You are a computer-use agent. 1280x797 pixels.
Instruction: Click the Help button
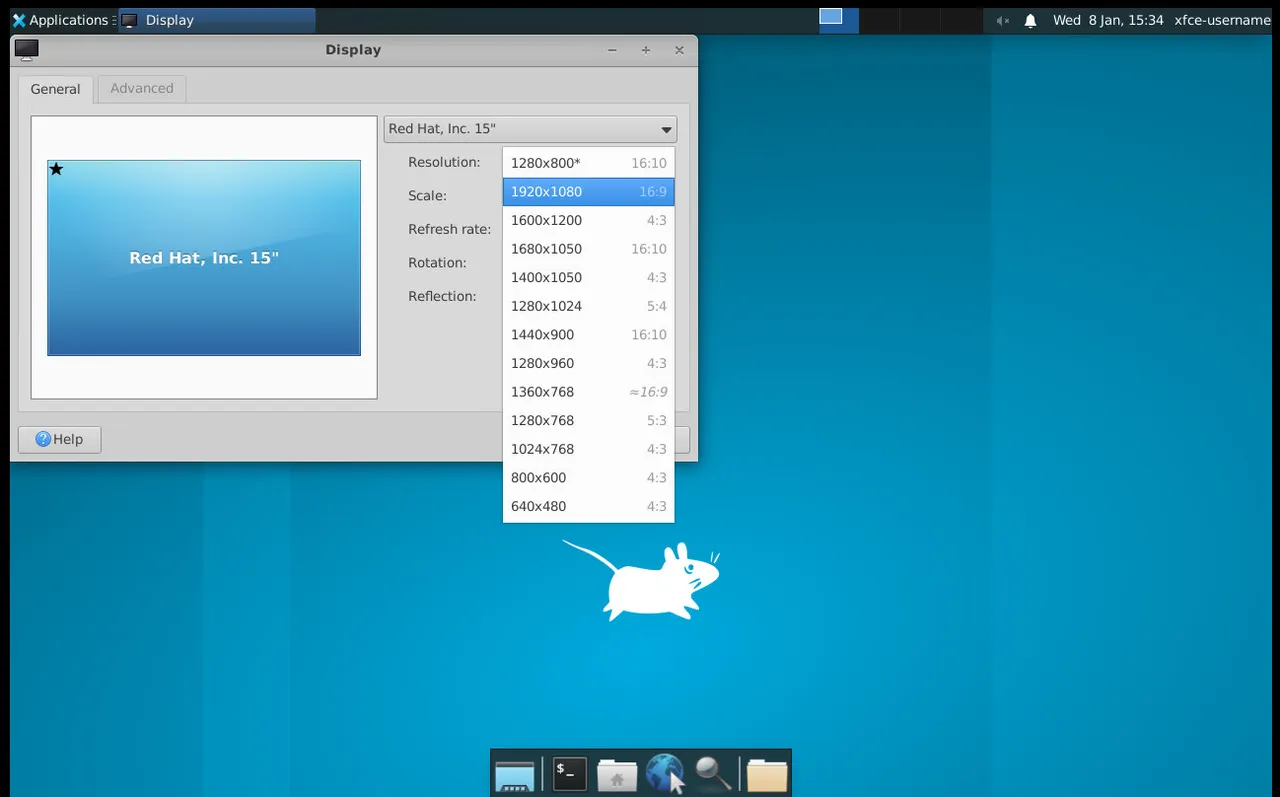pos(59,439)
